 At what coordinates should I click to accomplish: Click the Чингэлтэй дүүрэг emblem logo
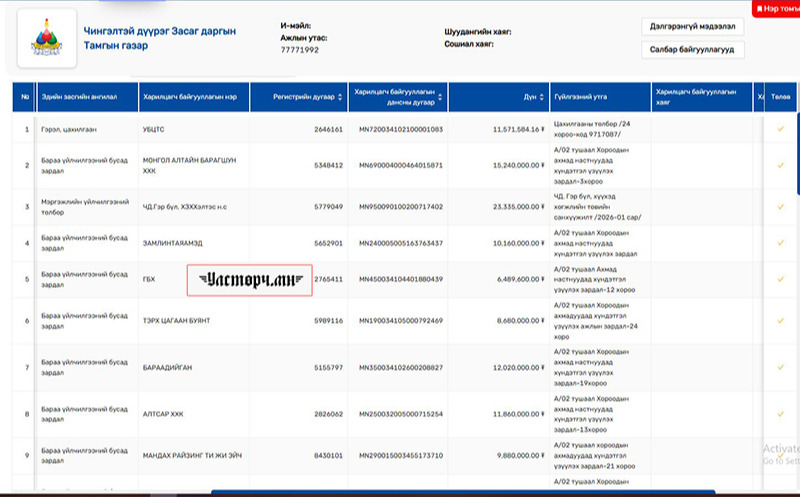(x=42, y=38)
